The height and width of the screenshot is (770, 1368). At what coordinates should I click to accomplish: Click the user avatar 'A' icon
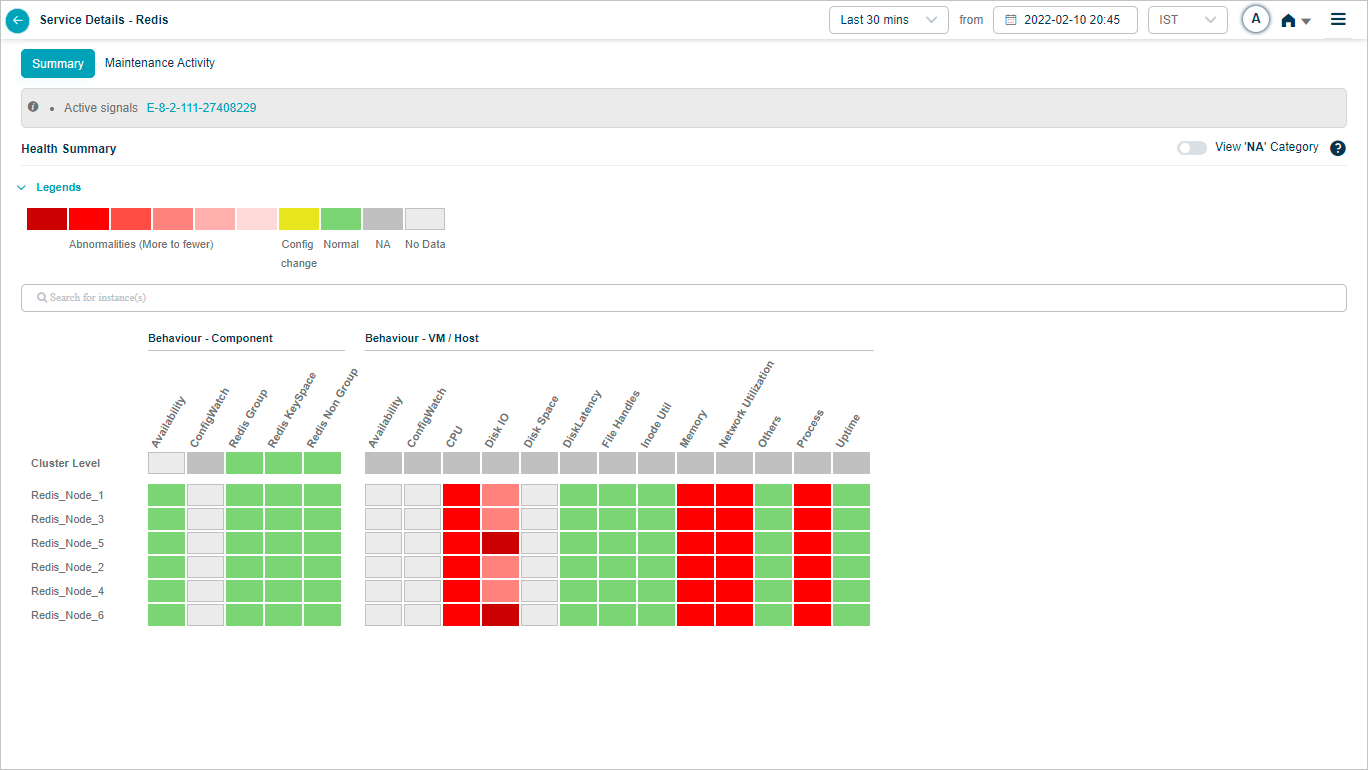tap(1255, 20)
